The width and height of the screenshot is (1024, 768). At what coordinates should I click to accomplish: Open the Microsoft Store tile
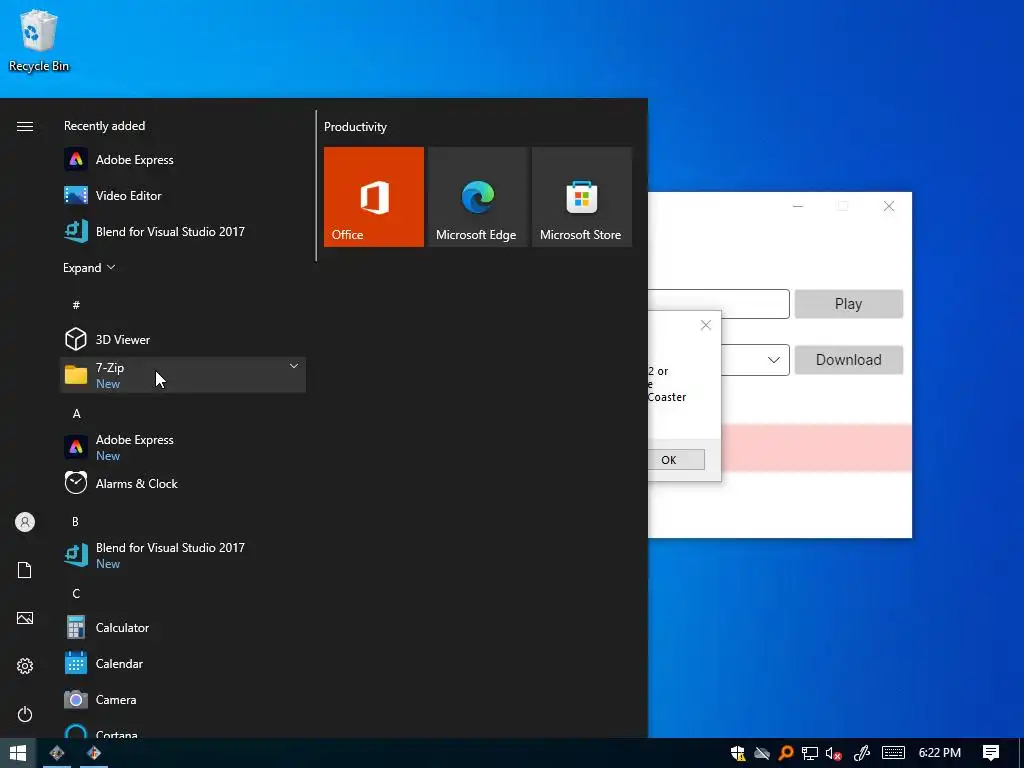click(x=582, y=197)
